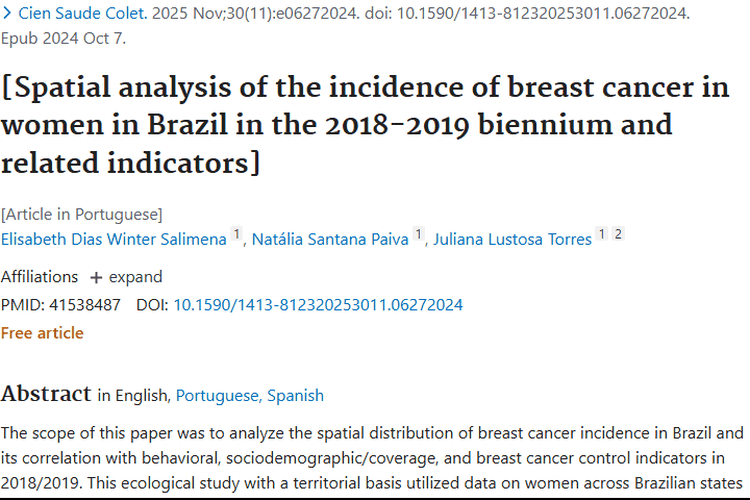Click the Free article label
The height and width of the screenshot is (500, 750).
[42, 333]
